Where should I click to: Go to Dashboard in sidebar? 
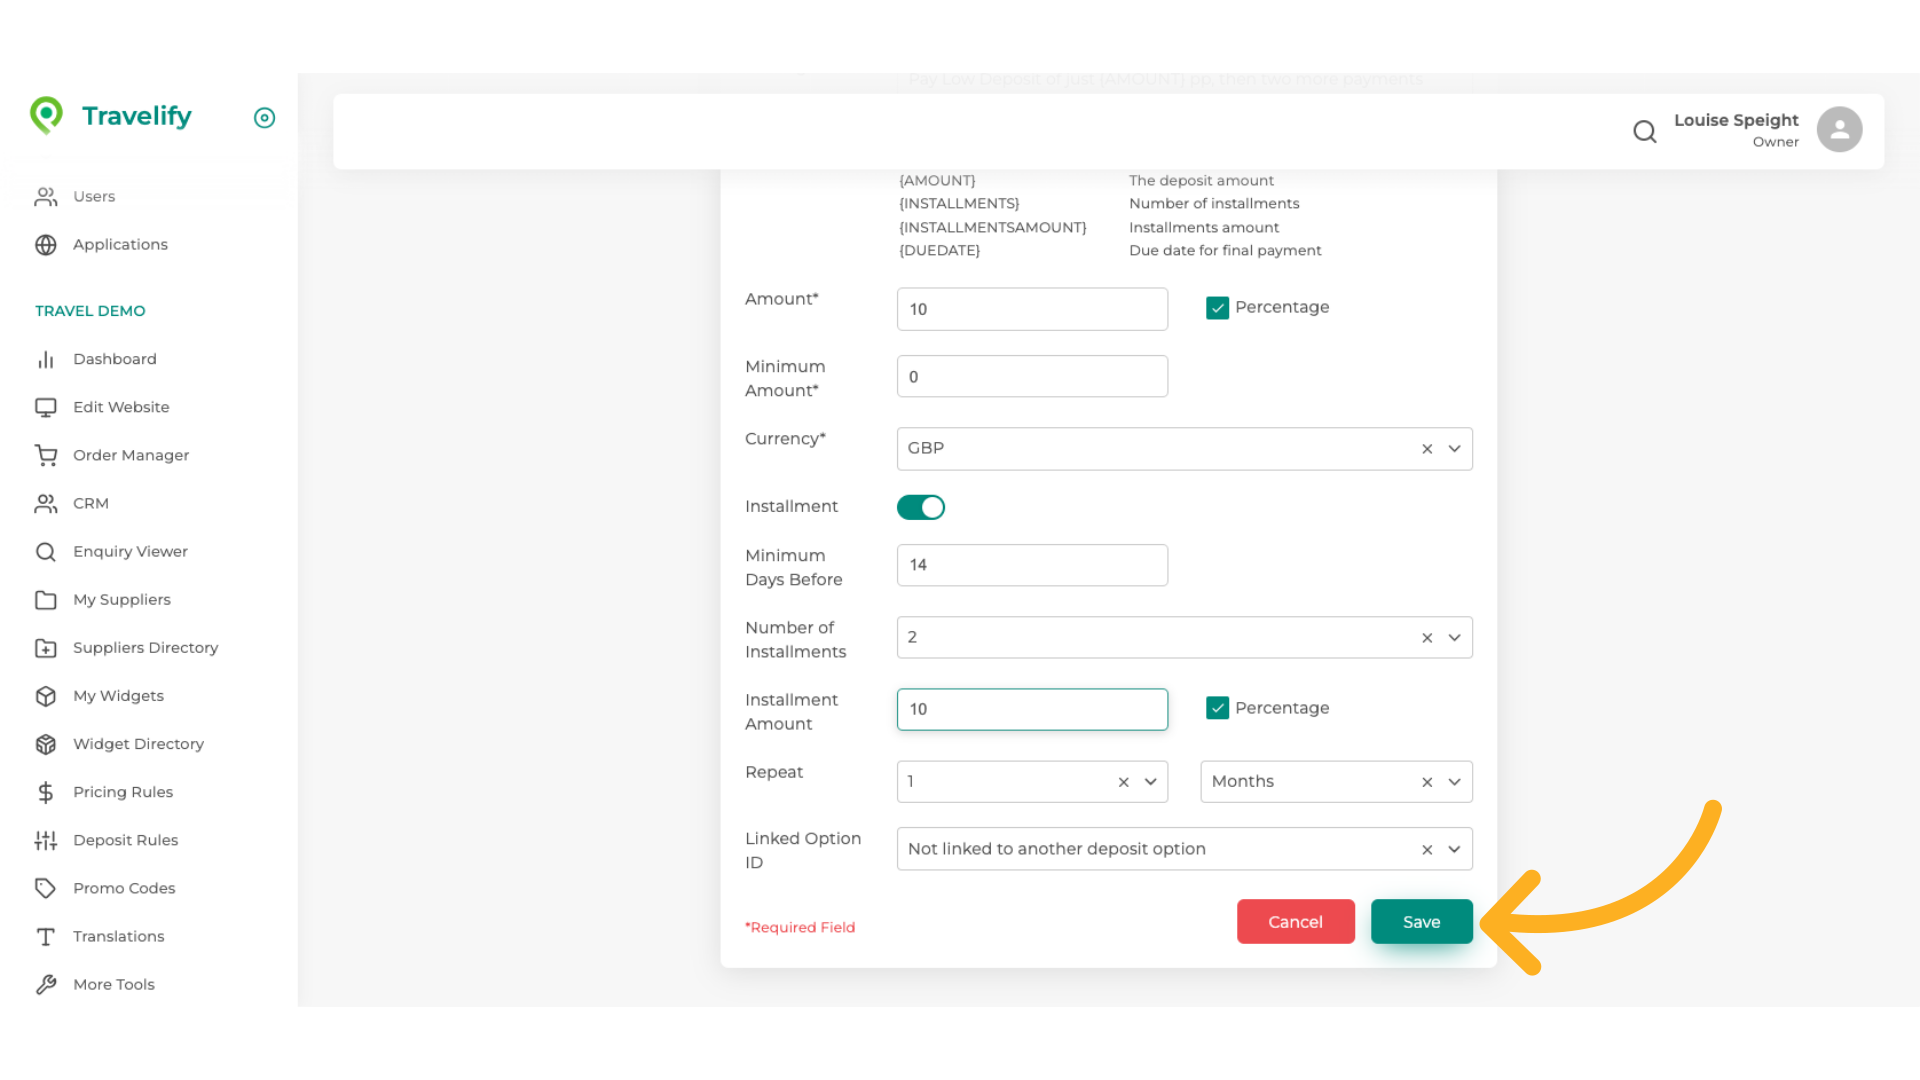coord(114,359)
